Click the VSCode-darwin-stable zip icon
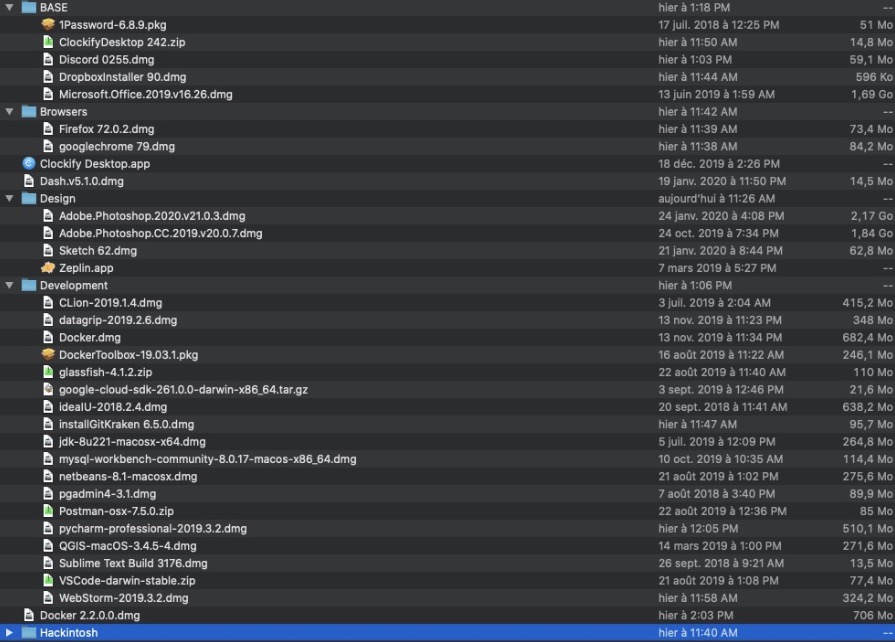This screenshot has width=895, height=642. 48,580
